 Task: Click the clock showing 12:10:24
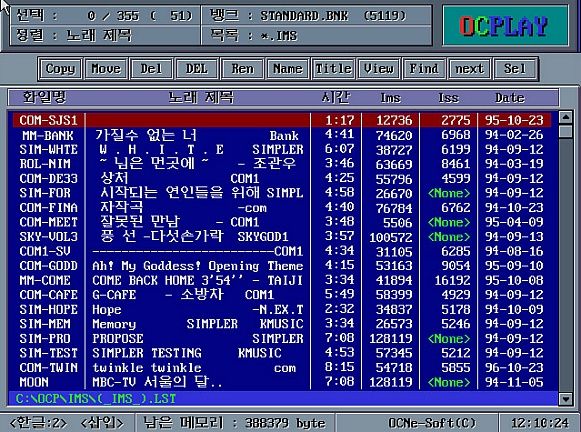[540, 423]
